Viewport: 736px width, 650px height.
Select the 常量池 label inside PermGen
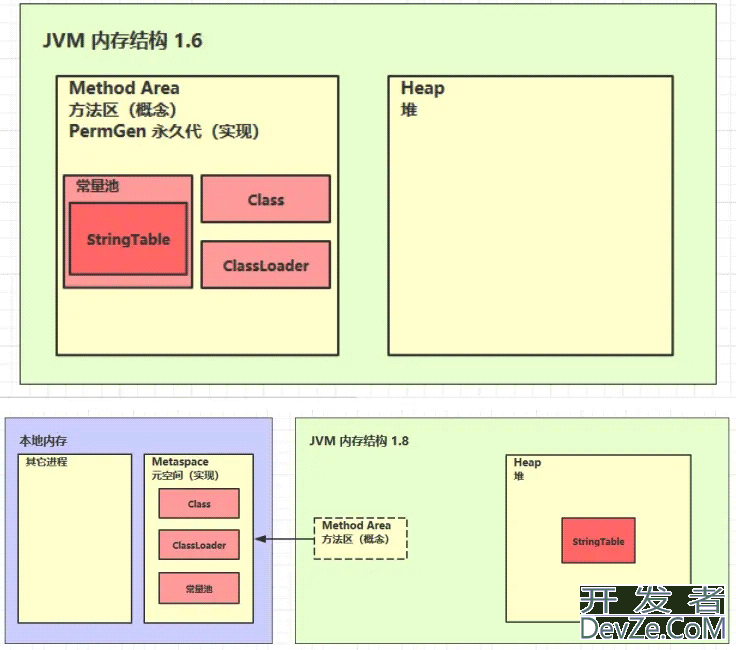(98, 186)
